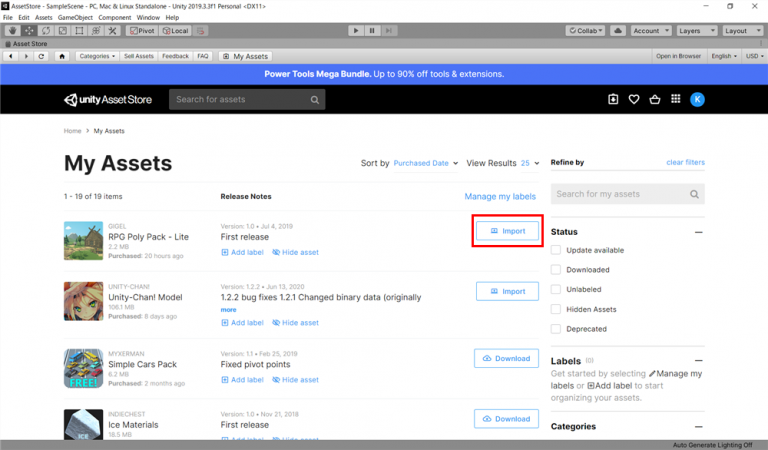Select the Scale tool
This screenshot has height=450, width=768.
(x=62, y=30)
